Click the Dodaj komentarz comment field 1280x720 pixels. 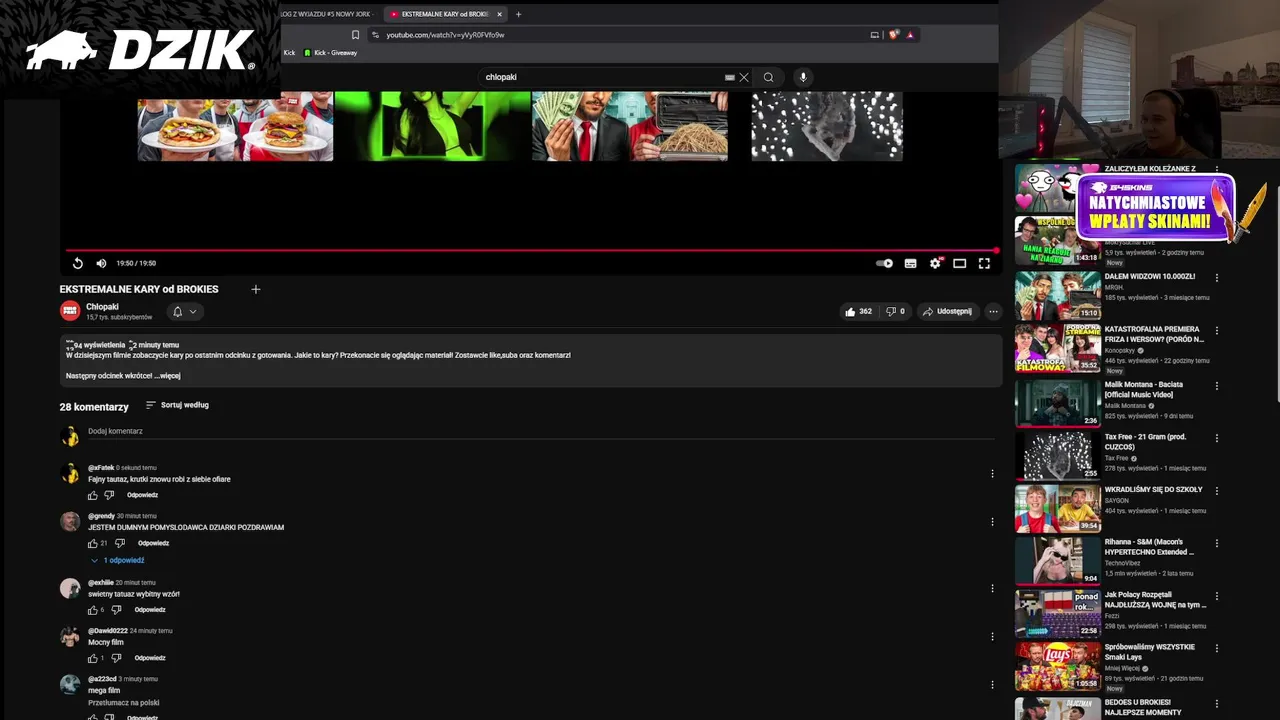tap(540, 431)
